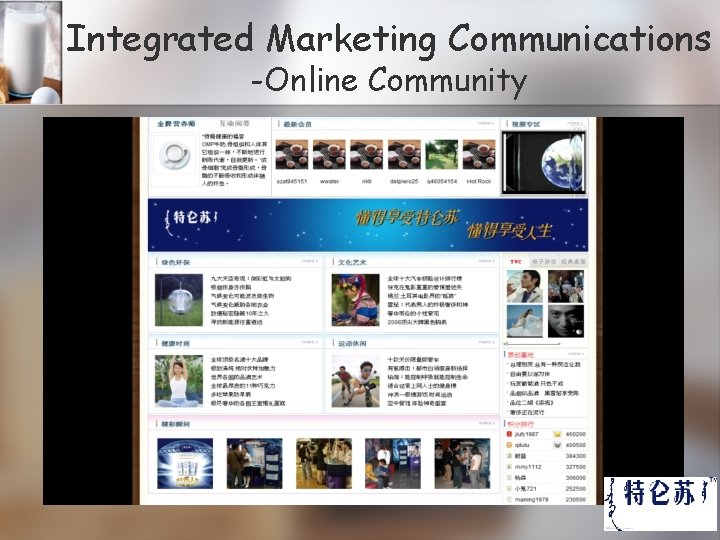Open TVC thumbnail of man in white coat
Screen dimensions: 720x540
[x=524, y=287]
